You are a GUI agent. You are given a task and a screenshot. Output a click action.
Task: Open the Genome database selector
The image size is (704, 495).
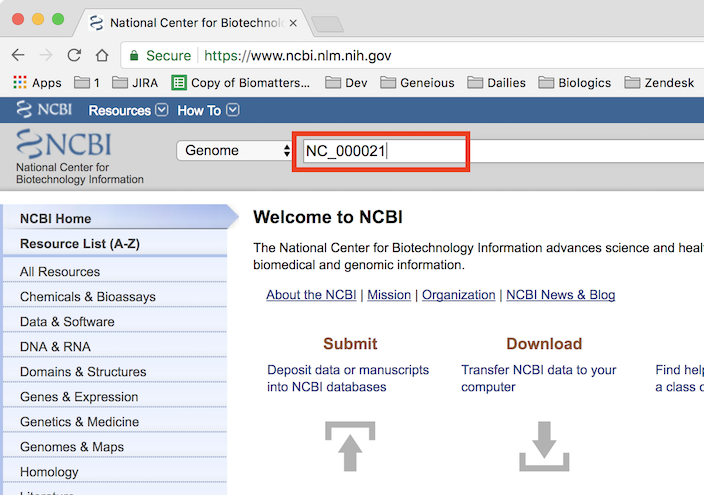click(234, 150)
